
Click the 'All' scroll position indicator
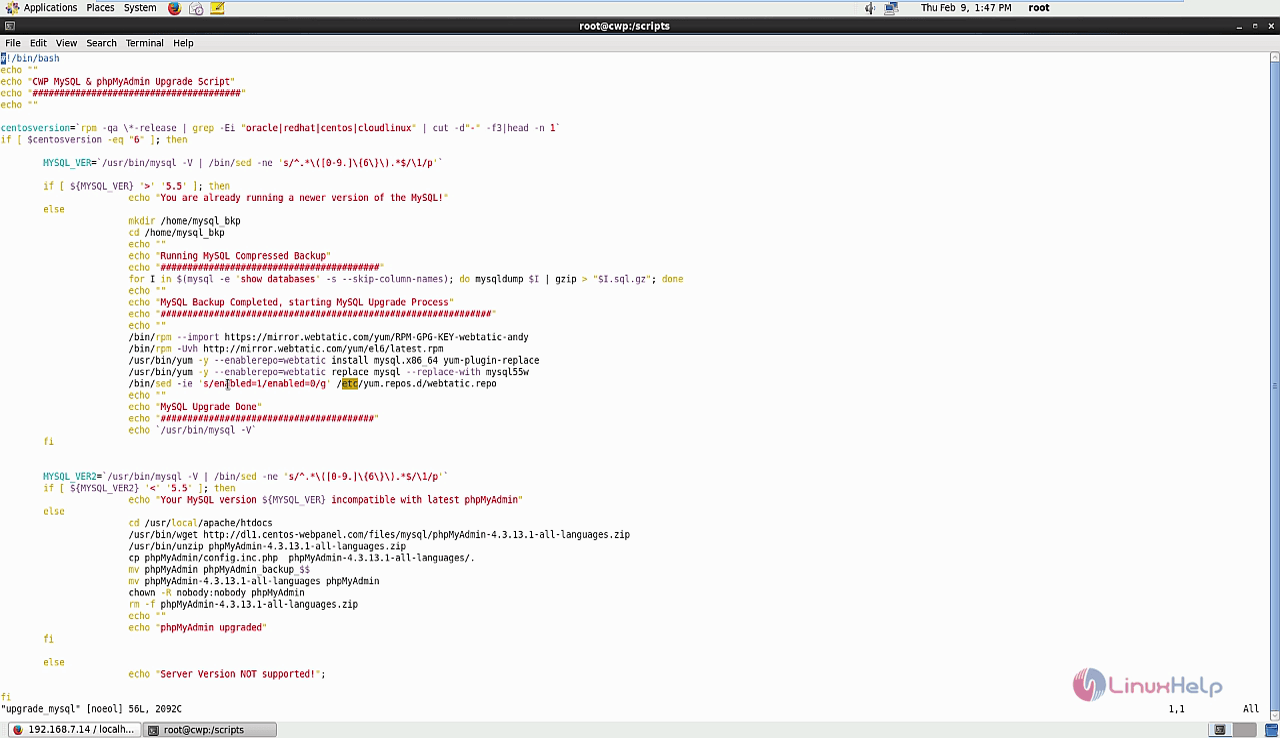1251,709
